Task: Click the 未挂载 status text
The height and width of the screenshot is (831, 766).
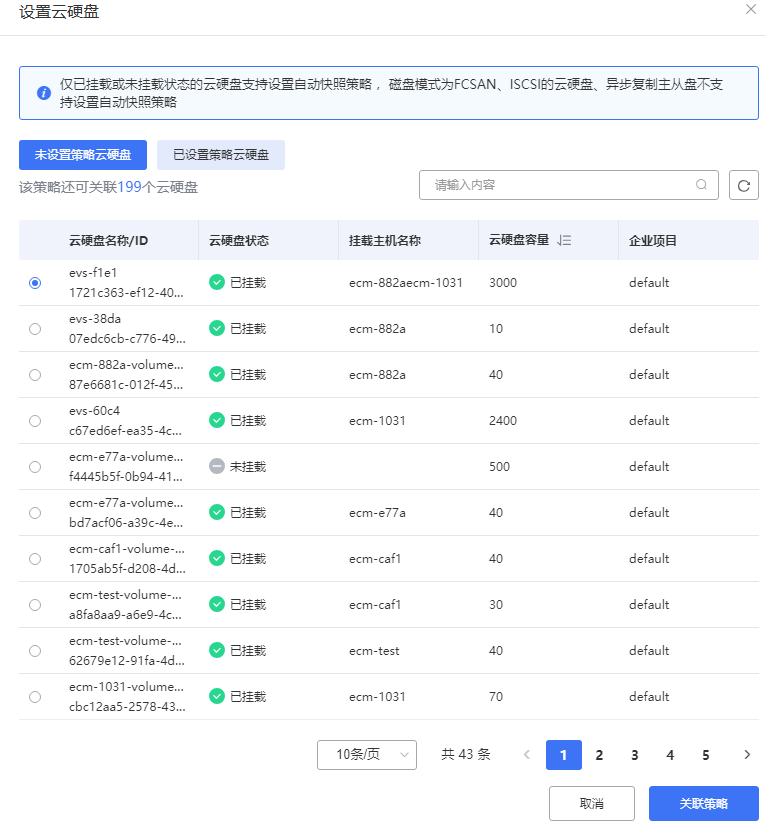Action: click(x=248, y=467)
